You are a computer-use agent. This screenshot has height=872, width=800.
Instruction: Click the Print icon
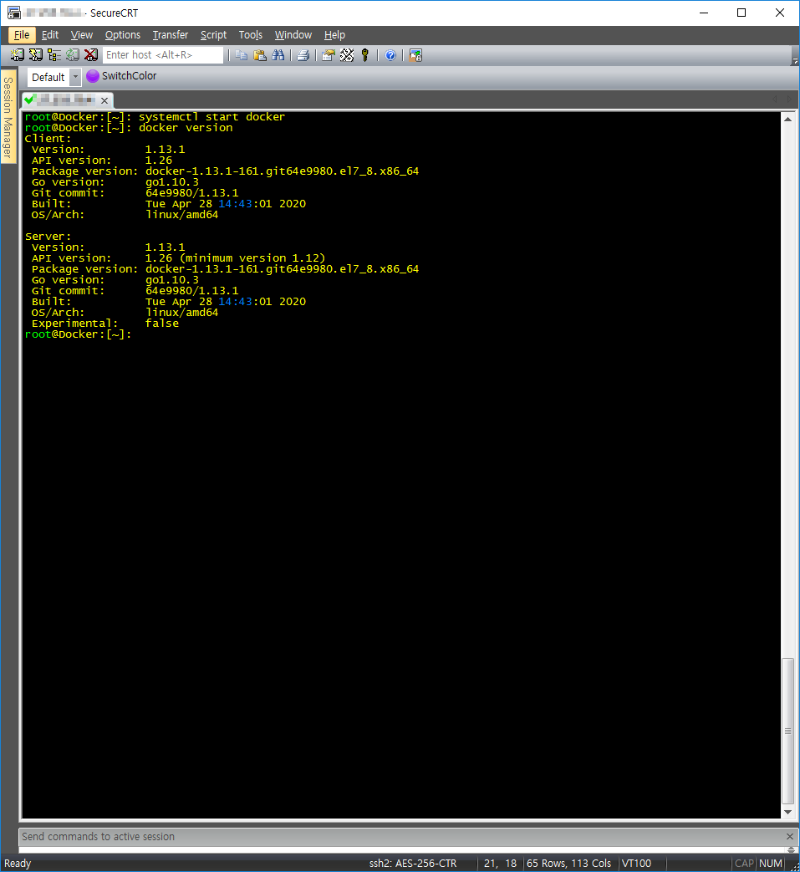click(x=303, y=55)
